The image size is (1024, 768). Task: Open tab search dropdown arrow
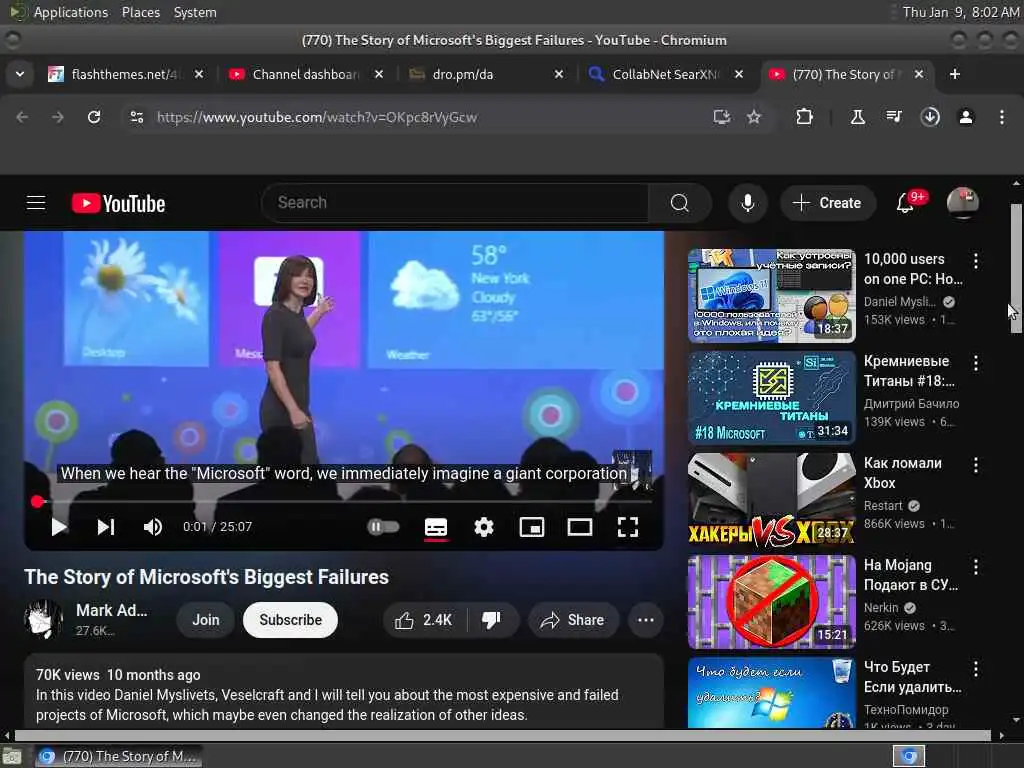(20, 74)
